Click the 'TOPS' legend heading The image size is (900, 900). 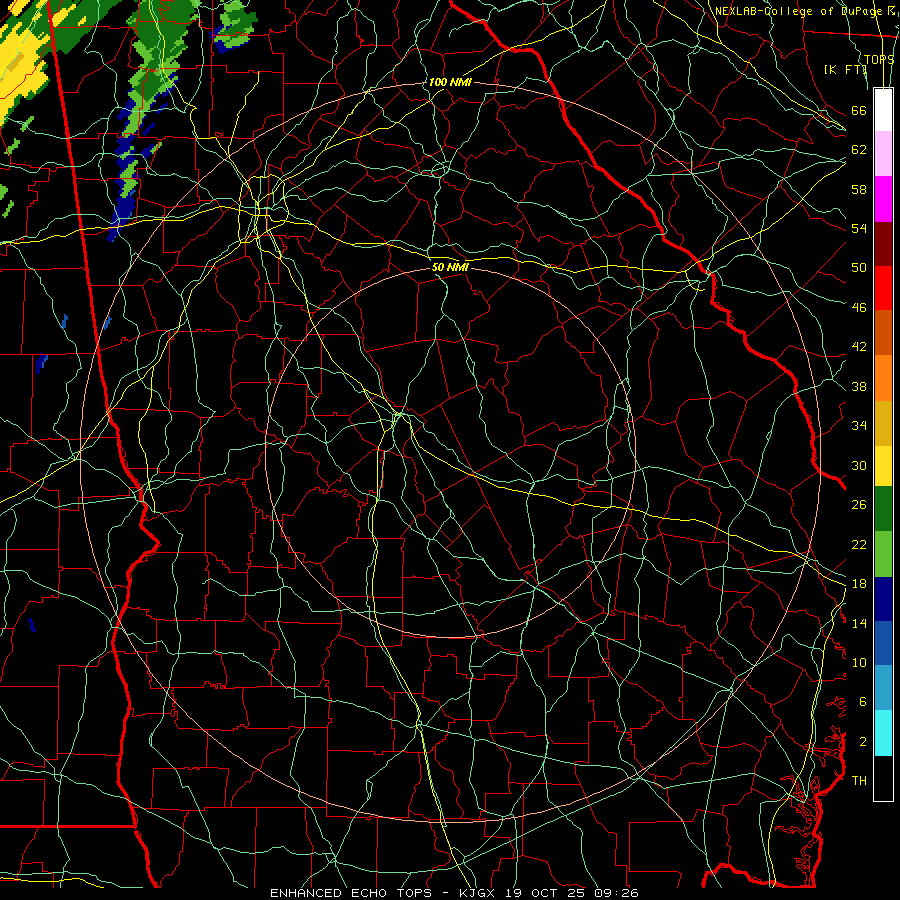click(x=879, y=60)
